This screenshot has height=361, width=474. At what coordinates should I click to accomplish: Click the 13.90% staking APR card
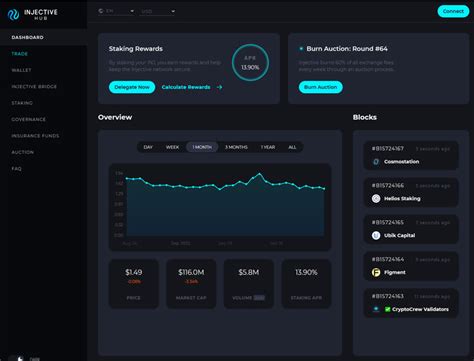coord(306,284)
